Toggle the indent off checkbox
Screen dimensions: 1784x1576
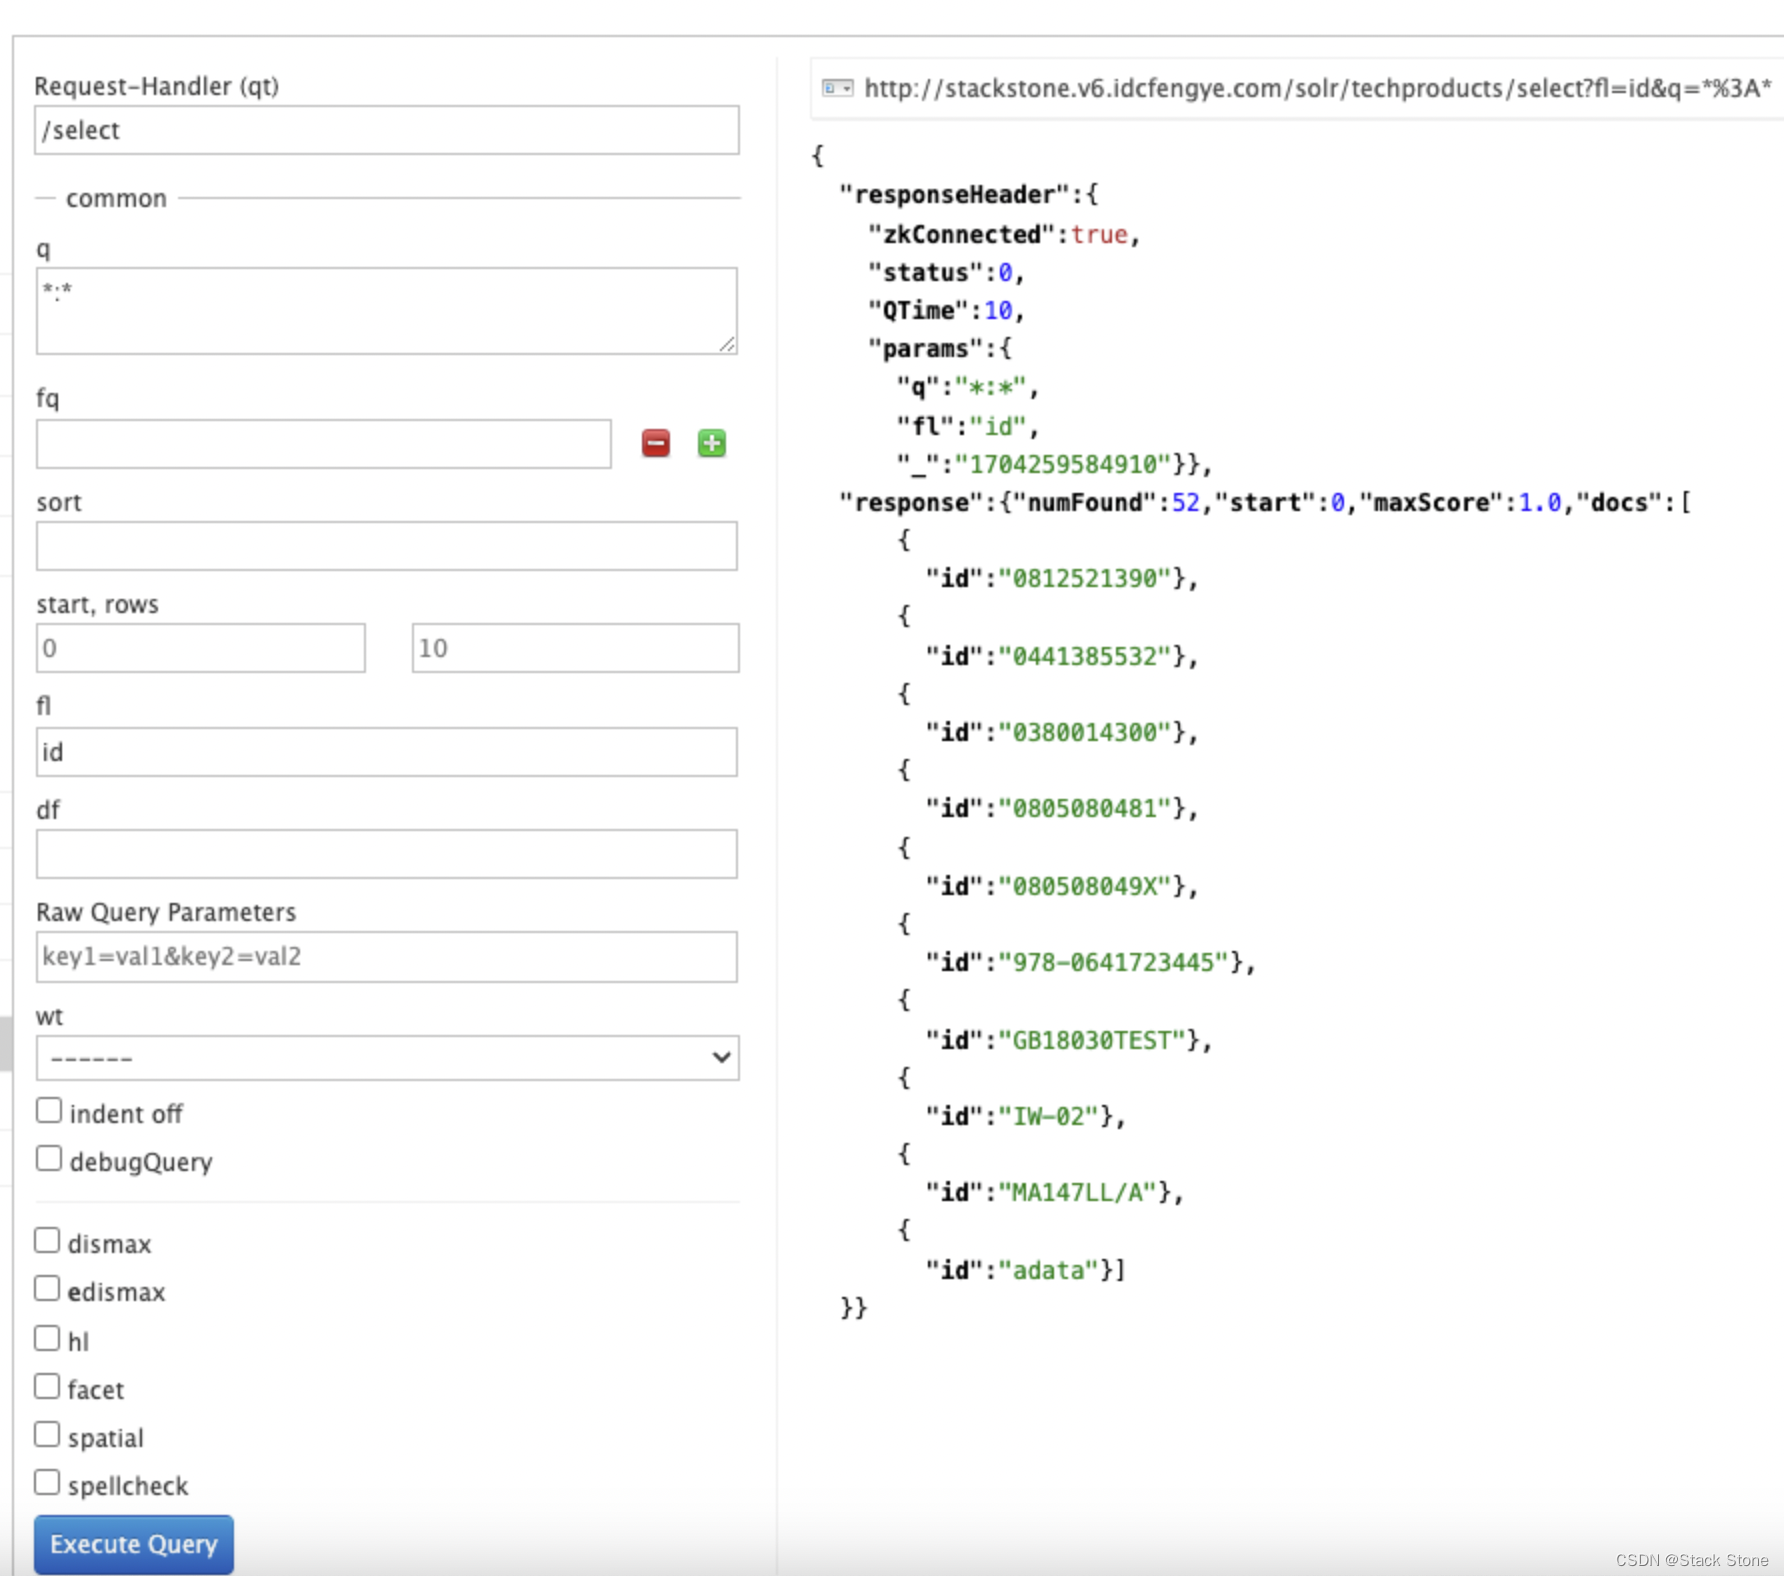pos(49,1110)
